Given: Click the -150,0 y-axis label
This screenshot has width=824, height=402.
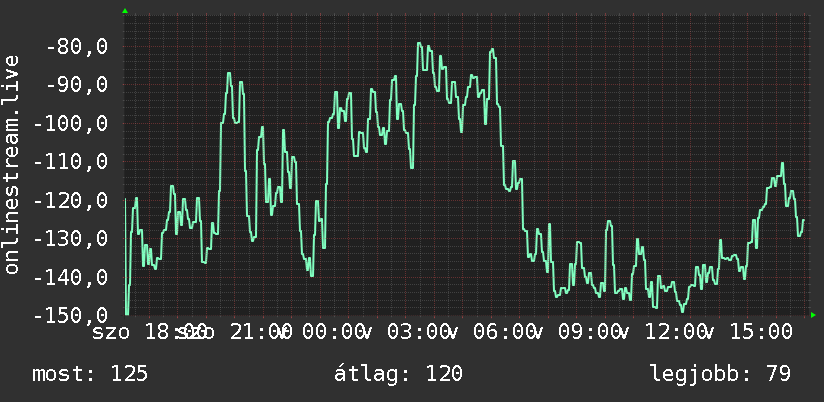Looking at the screenshot, I should point(71,315).
